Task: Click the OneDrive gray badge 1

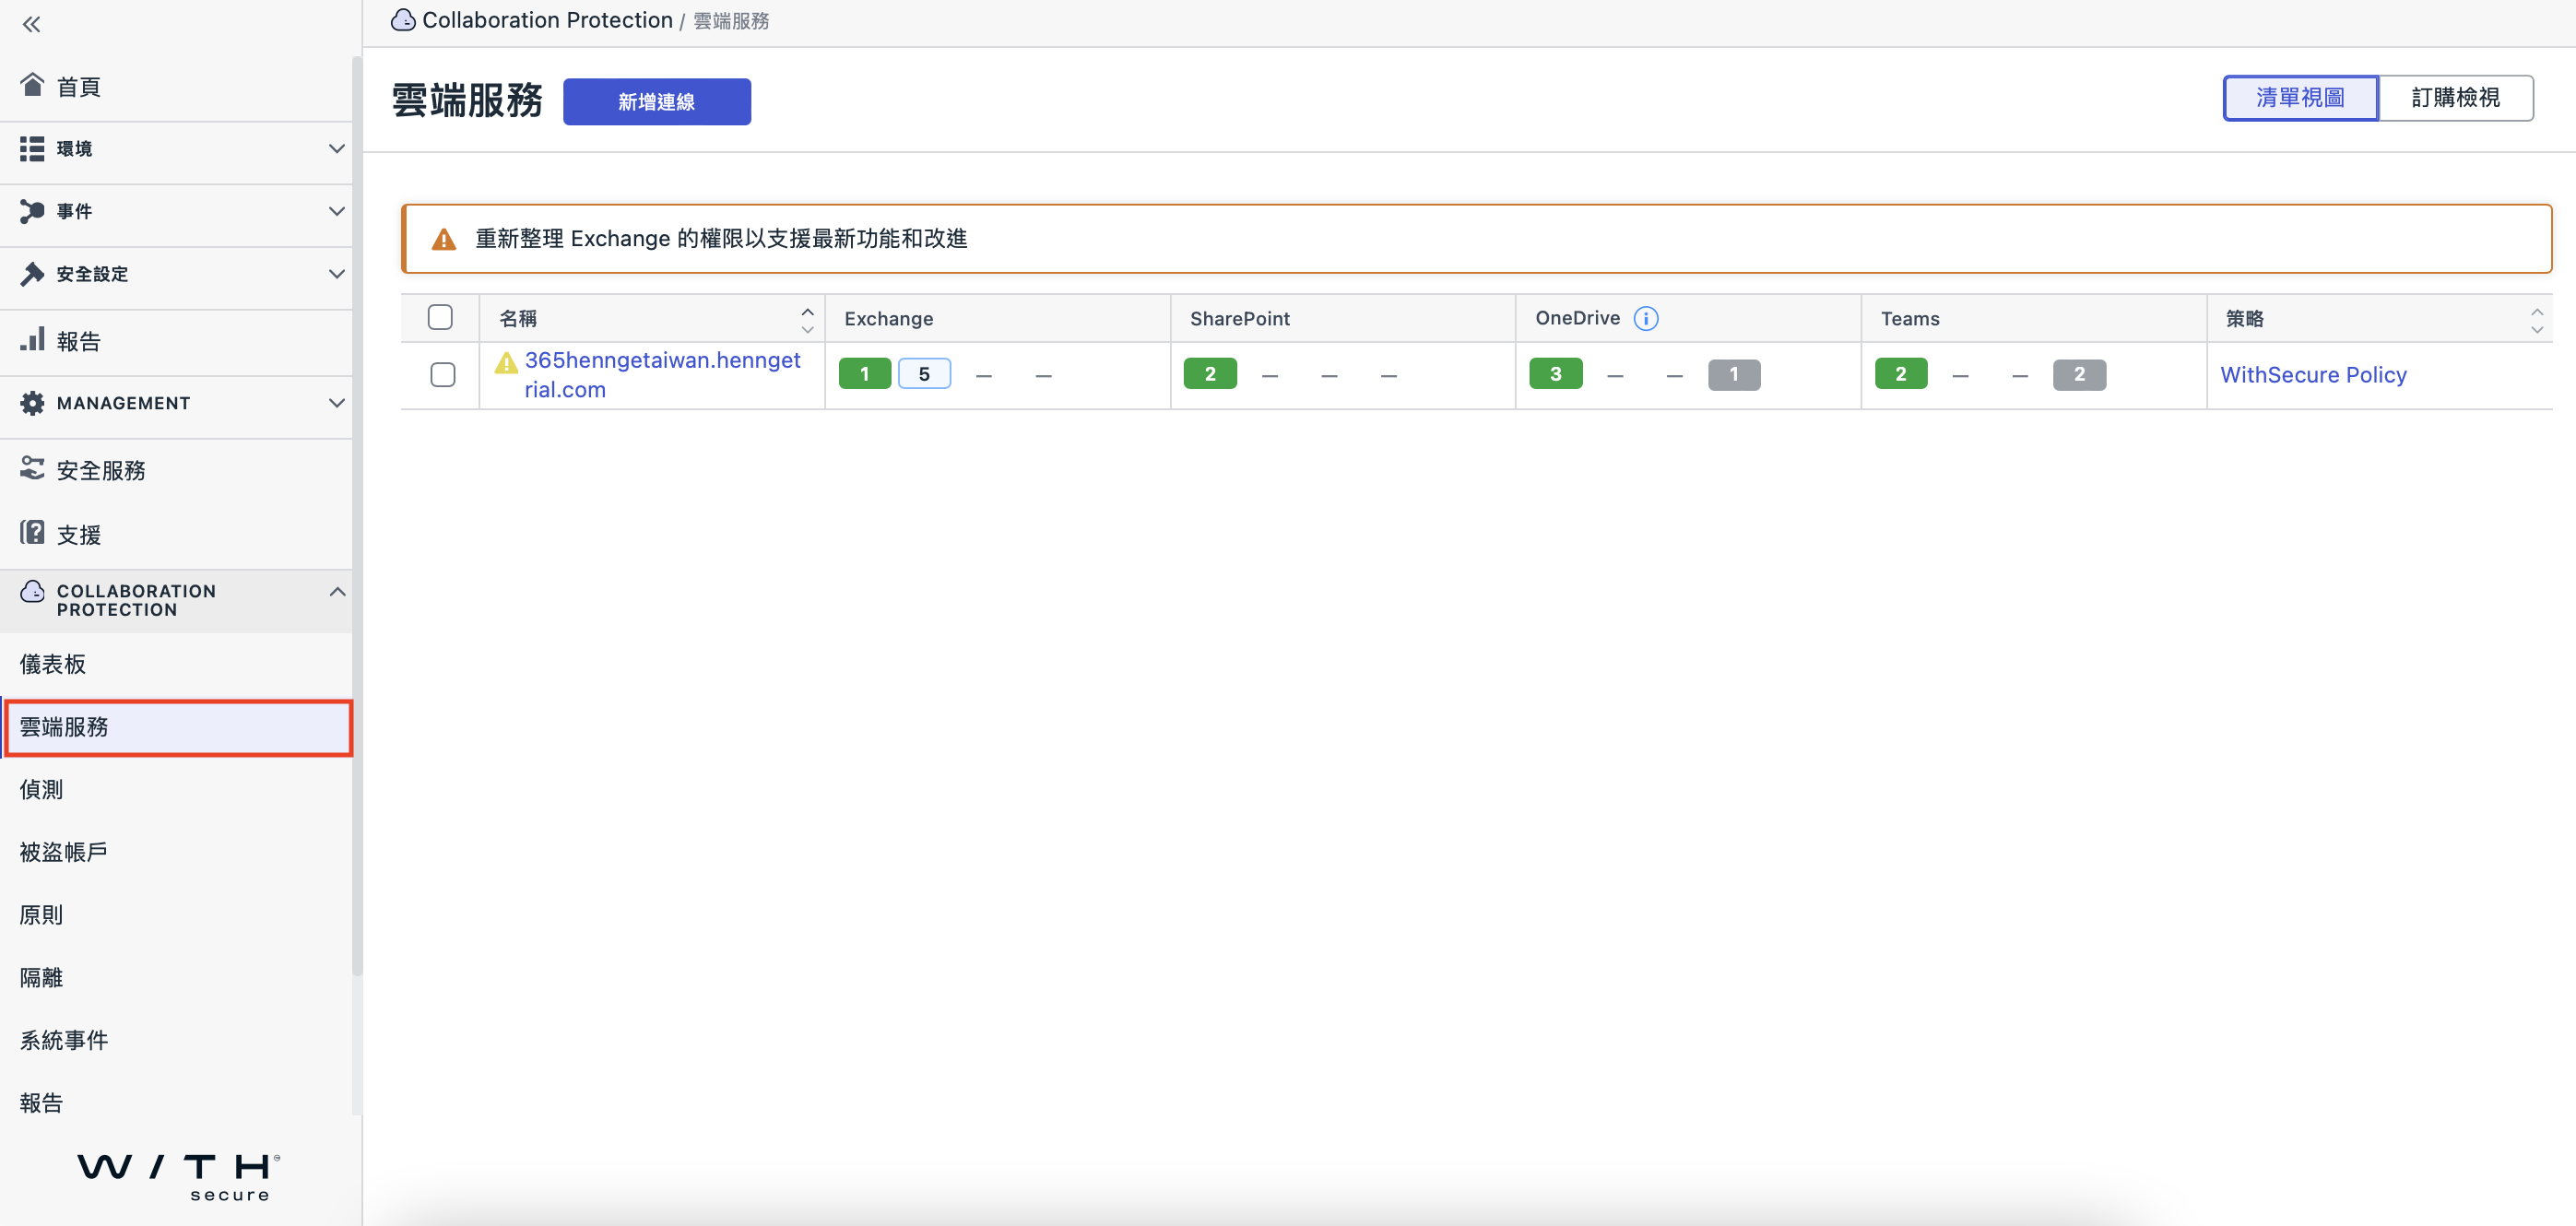Action: click(1734, 375)
